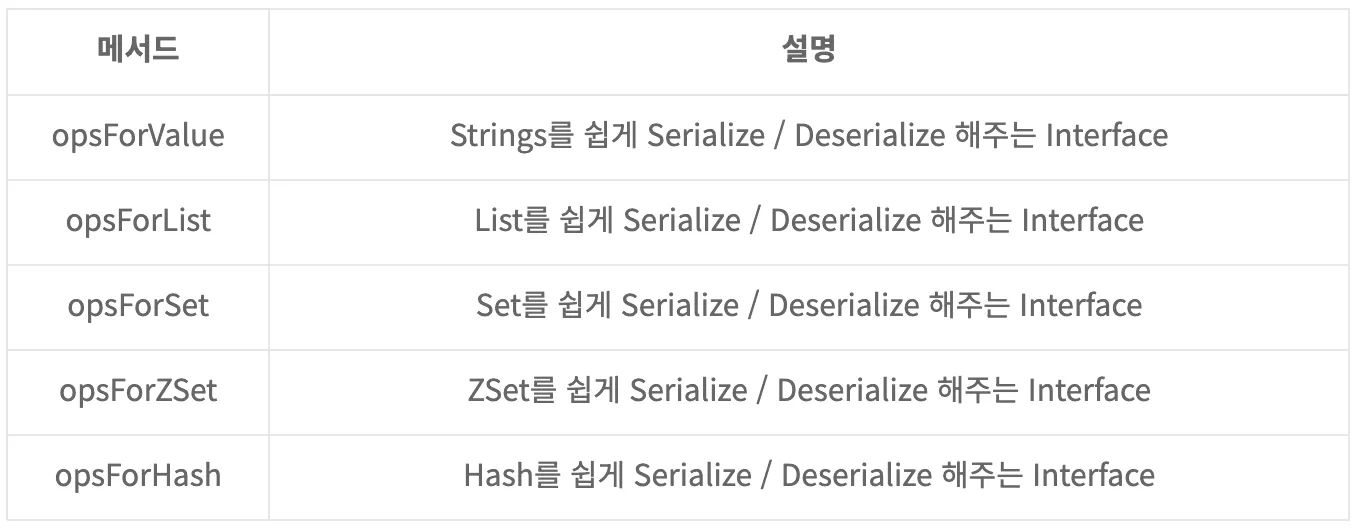Click the ZSet Serialize / Deserialize description cell
The image size is (1358, 530).
click(809, 390)
